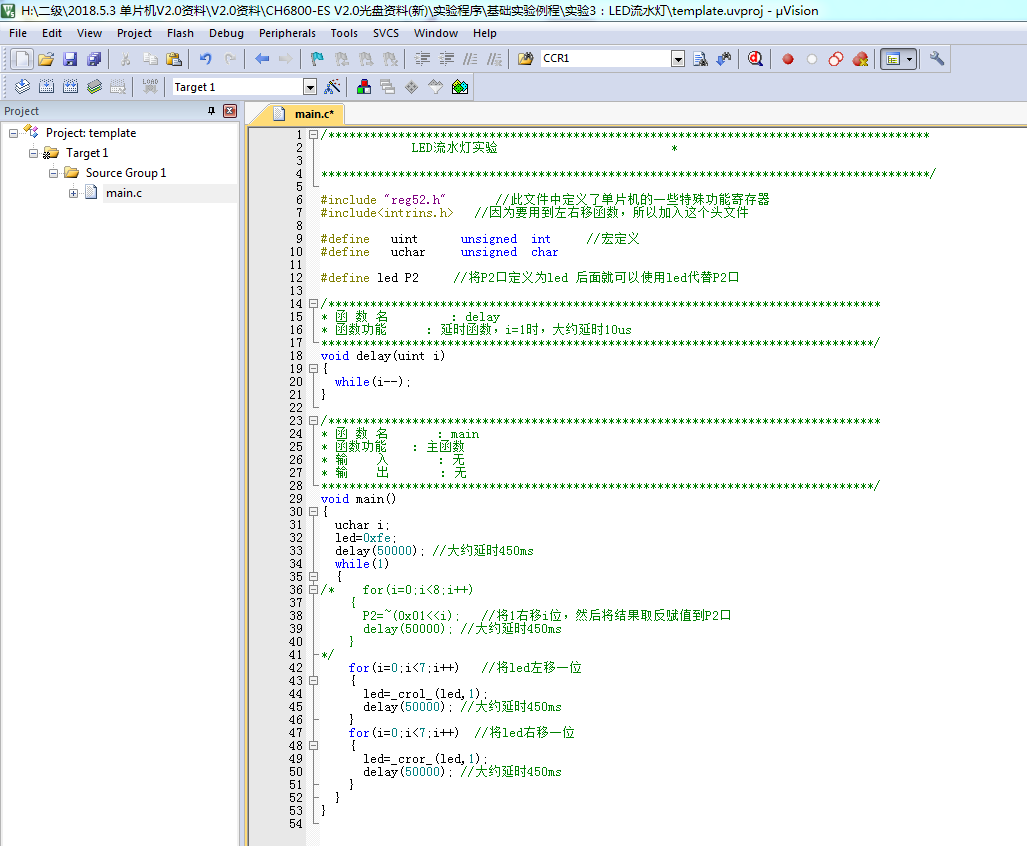
Task: Open Target Options magic wand icon
Action: coord(333,87)
